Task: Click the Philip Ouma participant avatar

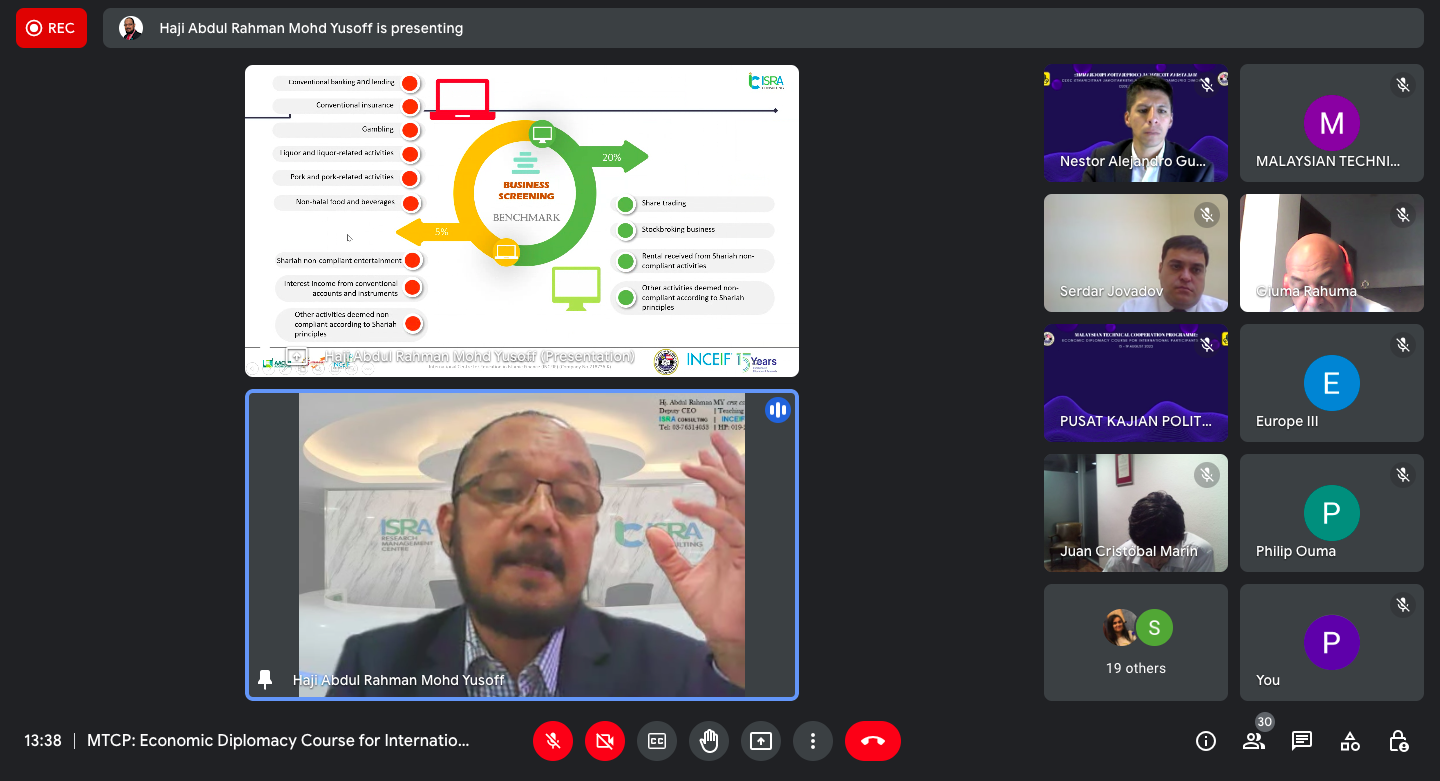Action: (x=1331, y=513)
